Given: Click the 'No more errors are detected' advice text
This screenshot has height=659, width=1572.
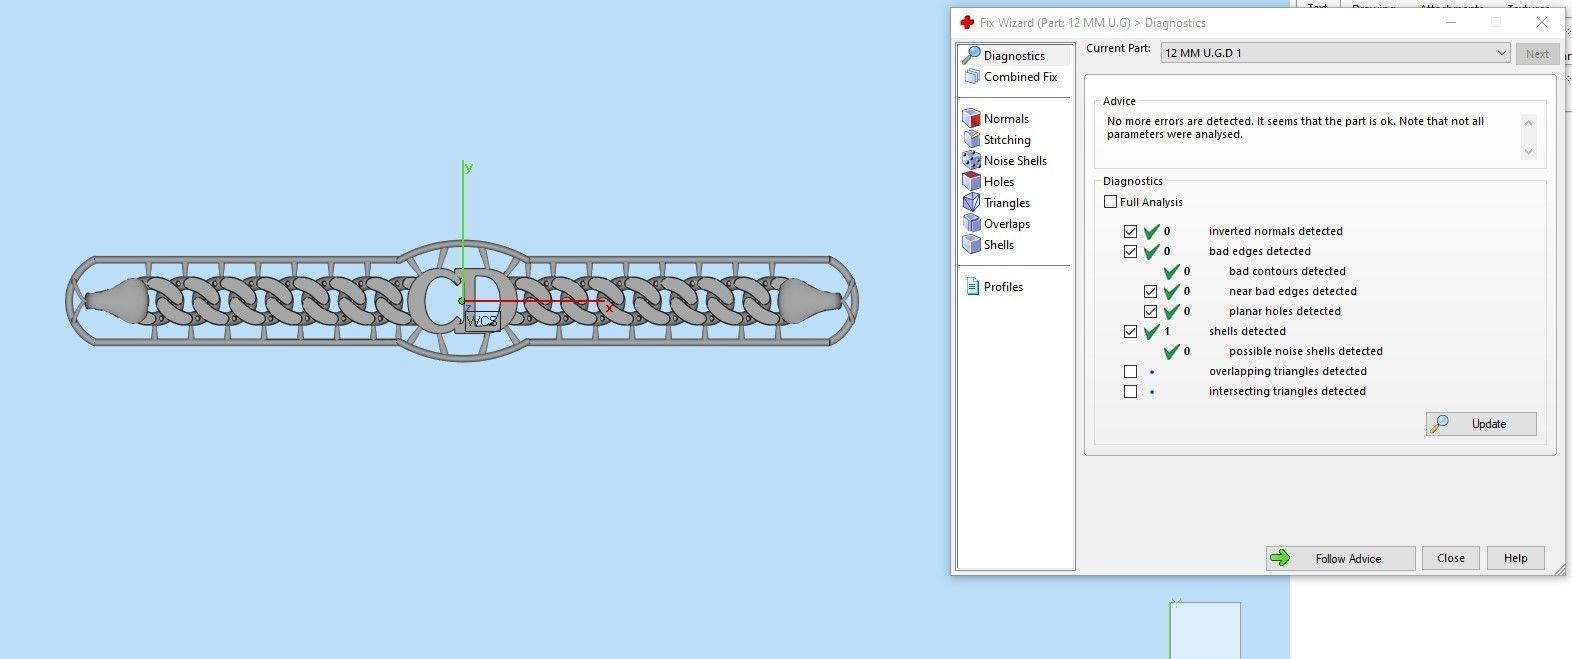Looking at the screenshot, I should [1295, 128].
